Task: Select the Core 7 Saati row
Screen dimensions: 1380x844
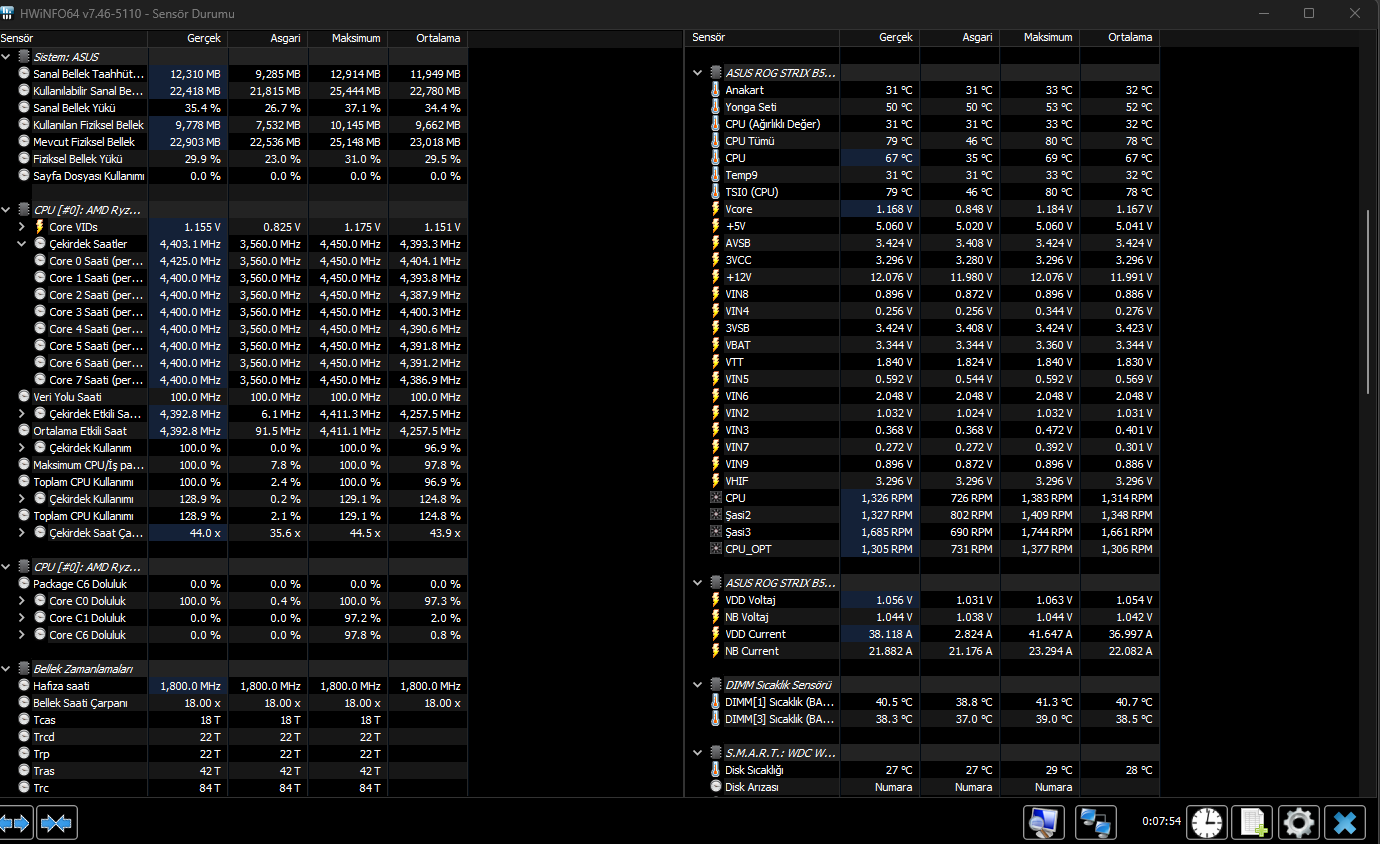Action: pyautogui.click(x=234, y=380)
